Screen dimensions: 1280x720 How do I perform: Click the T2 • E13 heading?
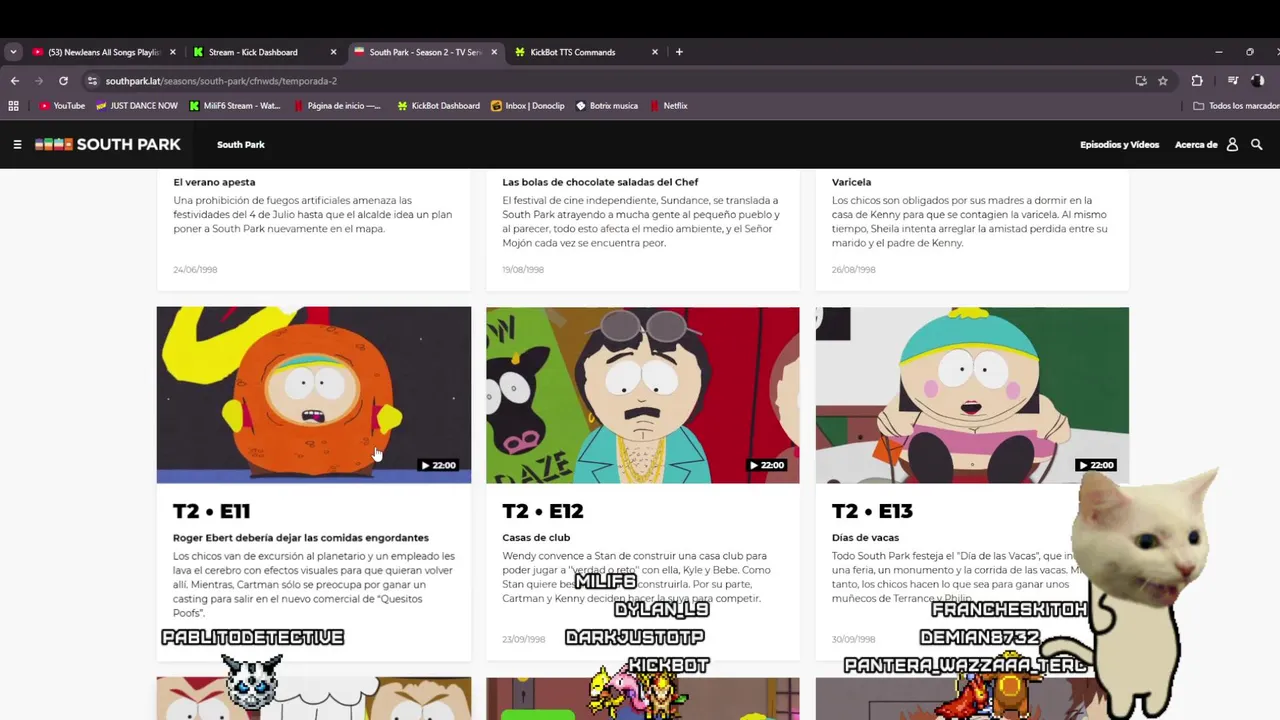(872, 511)
